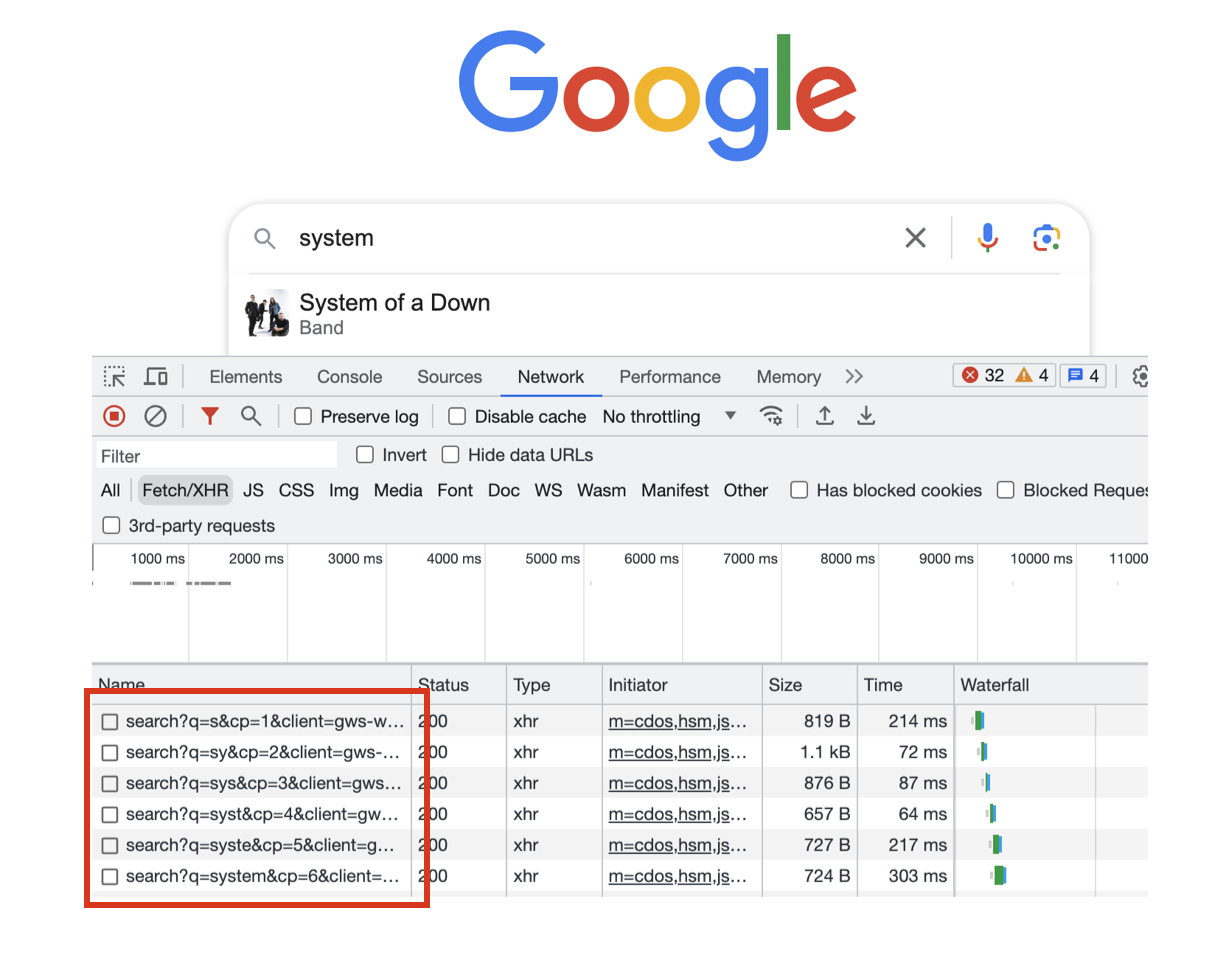Toggle the red filter funnel icon
Screen dimensions: 1222x966
point(209,416)
